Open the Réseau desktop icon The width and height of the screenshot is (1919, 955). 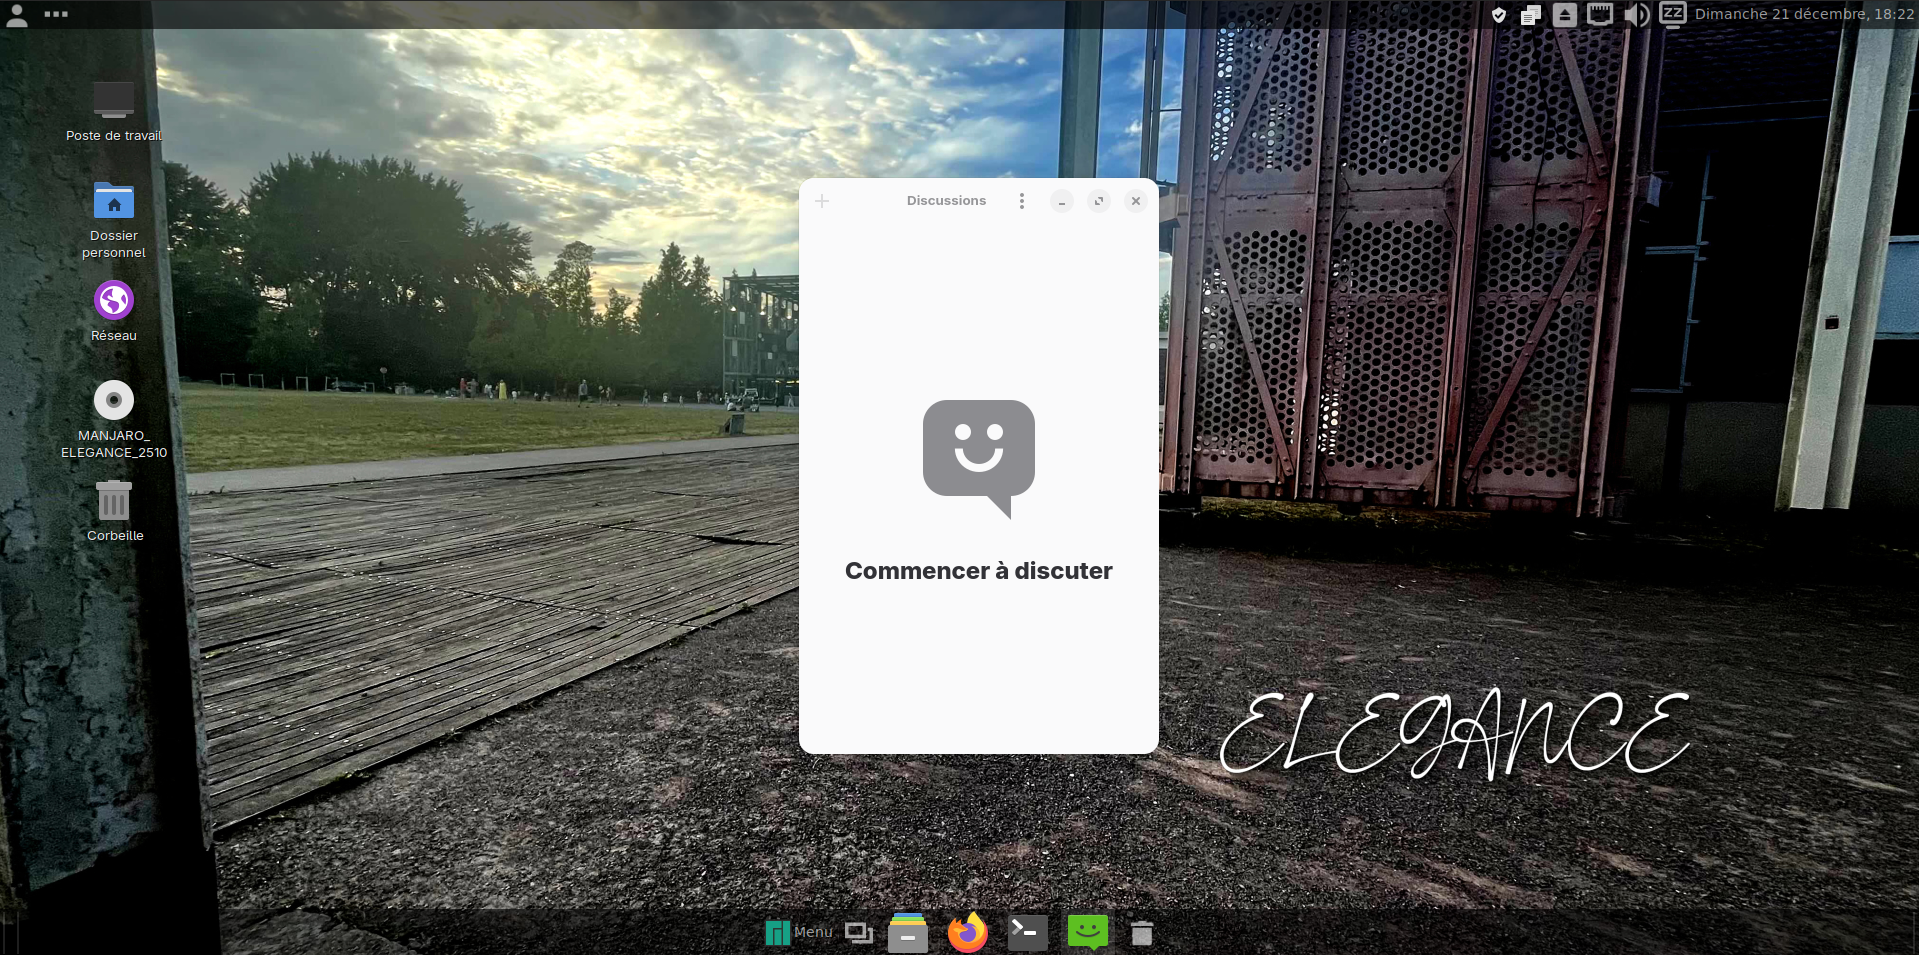coord(114,300)
